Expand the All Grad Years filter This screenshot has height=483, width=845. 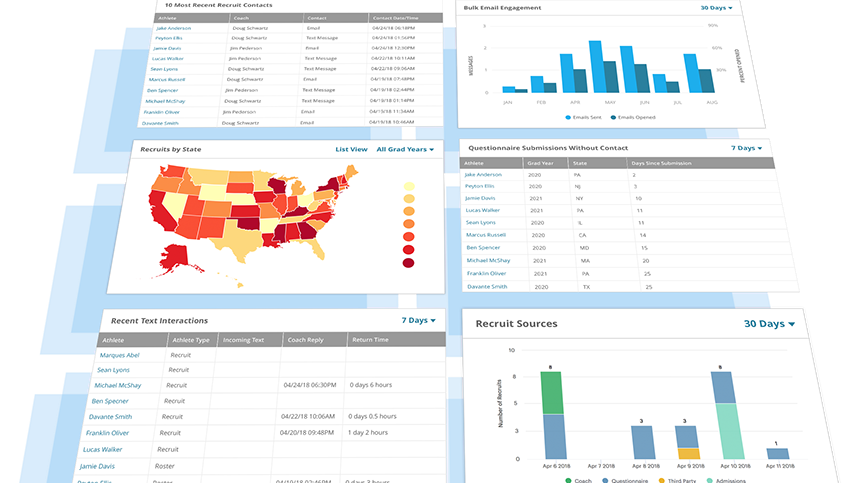(x=406, y=149)
